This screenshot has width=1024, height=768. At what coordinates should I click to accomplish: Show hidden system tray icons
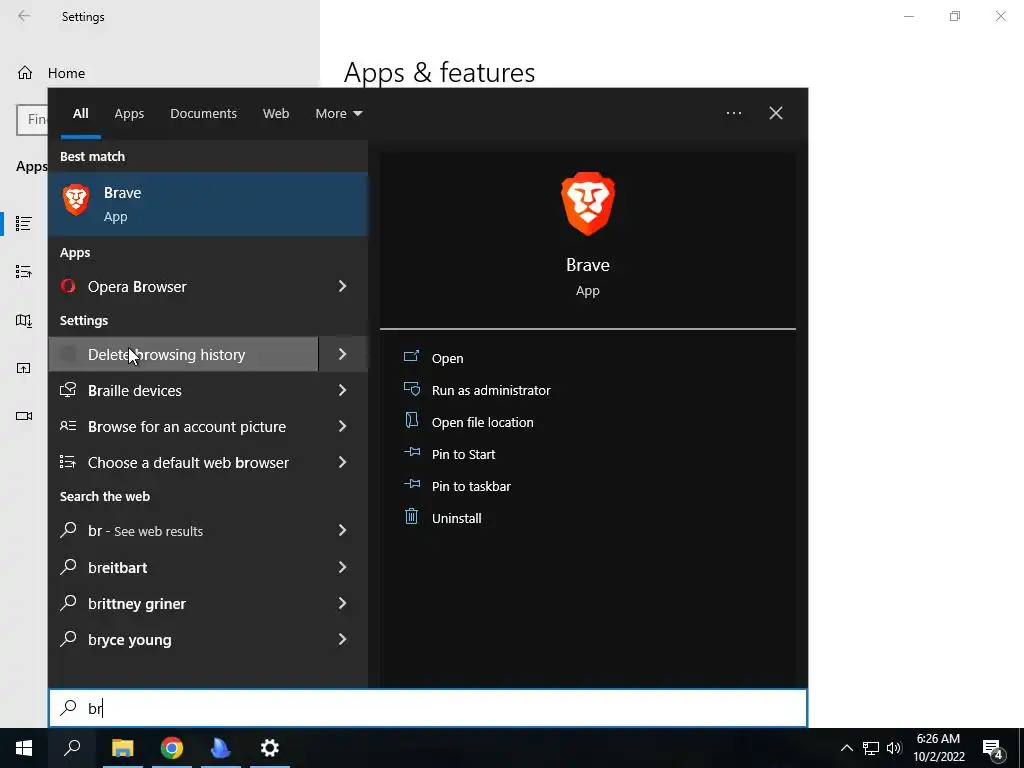point(846,748)
